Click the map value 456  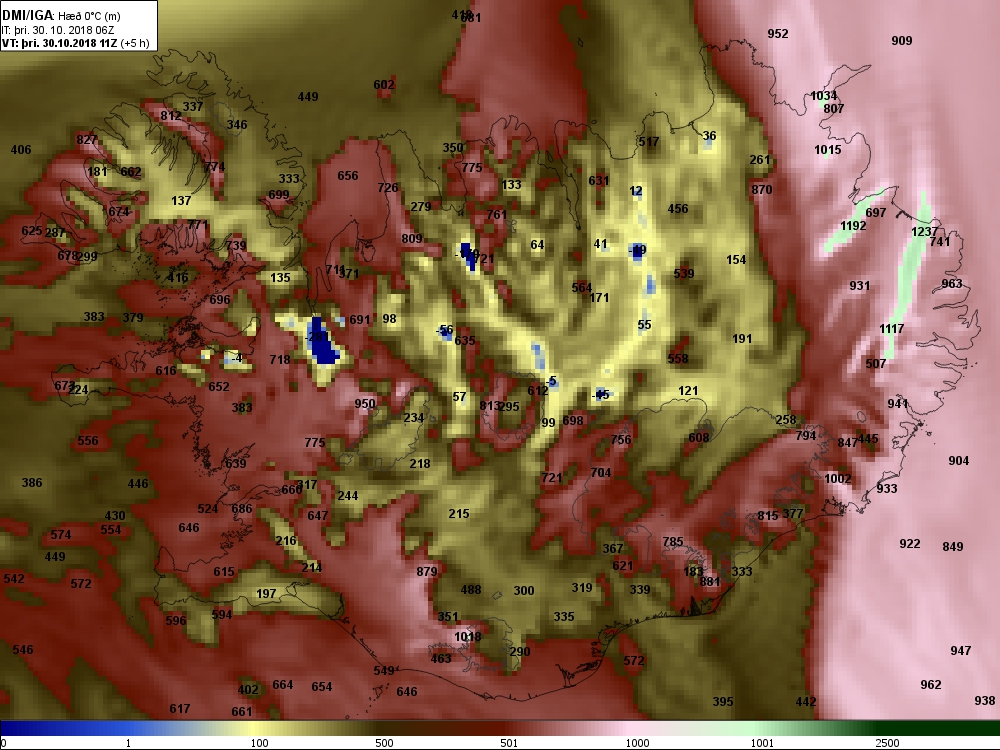pos(677,209)
